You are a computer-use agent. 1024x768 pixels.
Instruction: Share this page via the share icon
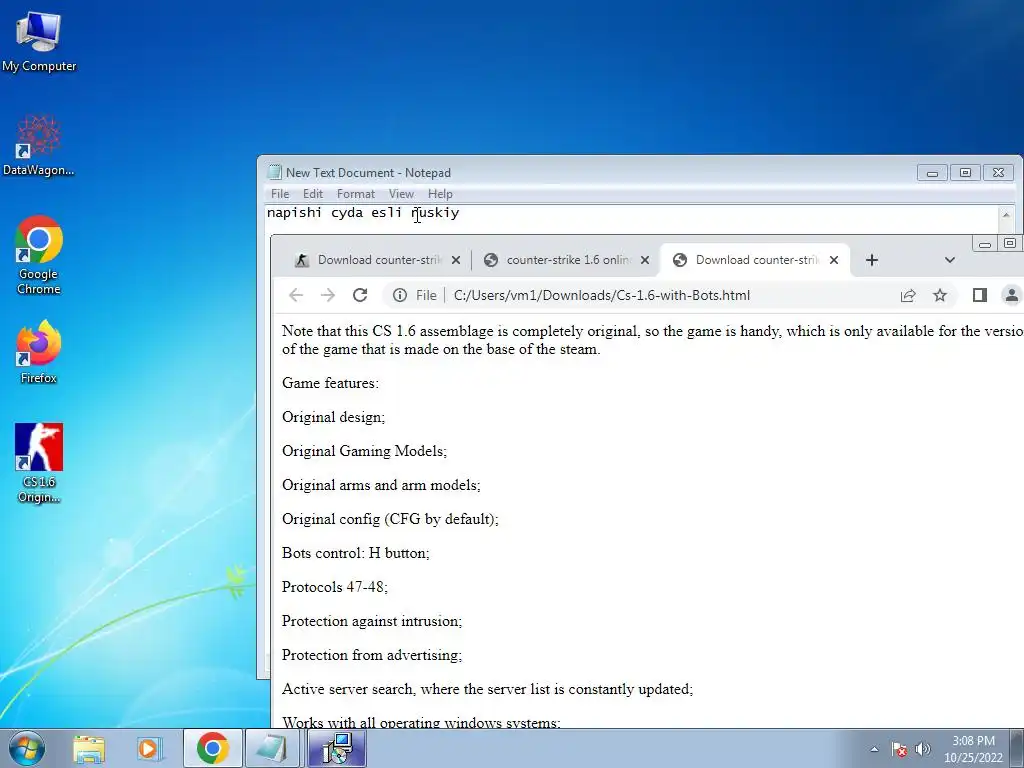coord(908,295)
